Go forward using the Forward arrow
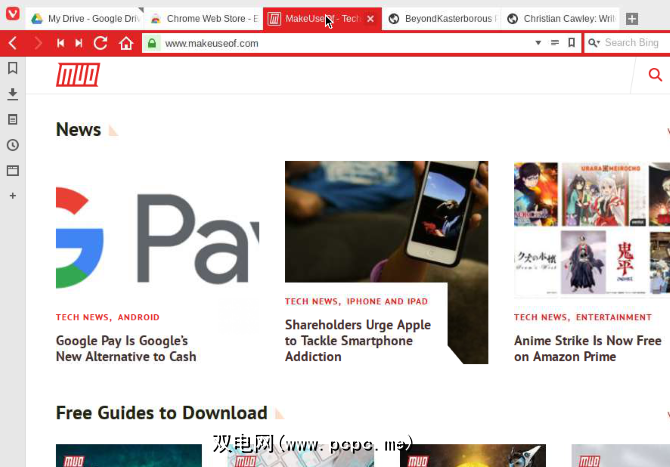The width and height of the screenshot is (670, 467). click(x=38, y=43)
